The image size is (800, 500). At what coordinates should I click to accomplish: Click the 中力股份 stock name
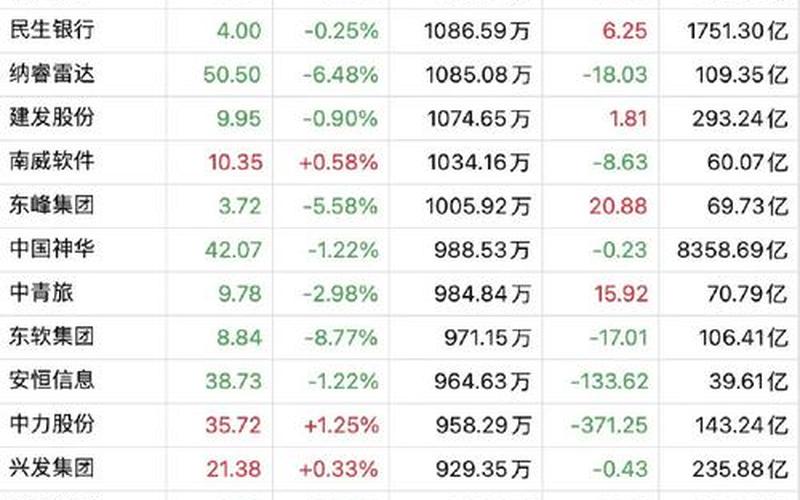pyautogui.click(x=51, y=423)
